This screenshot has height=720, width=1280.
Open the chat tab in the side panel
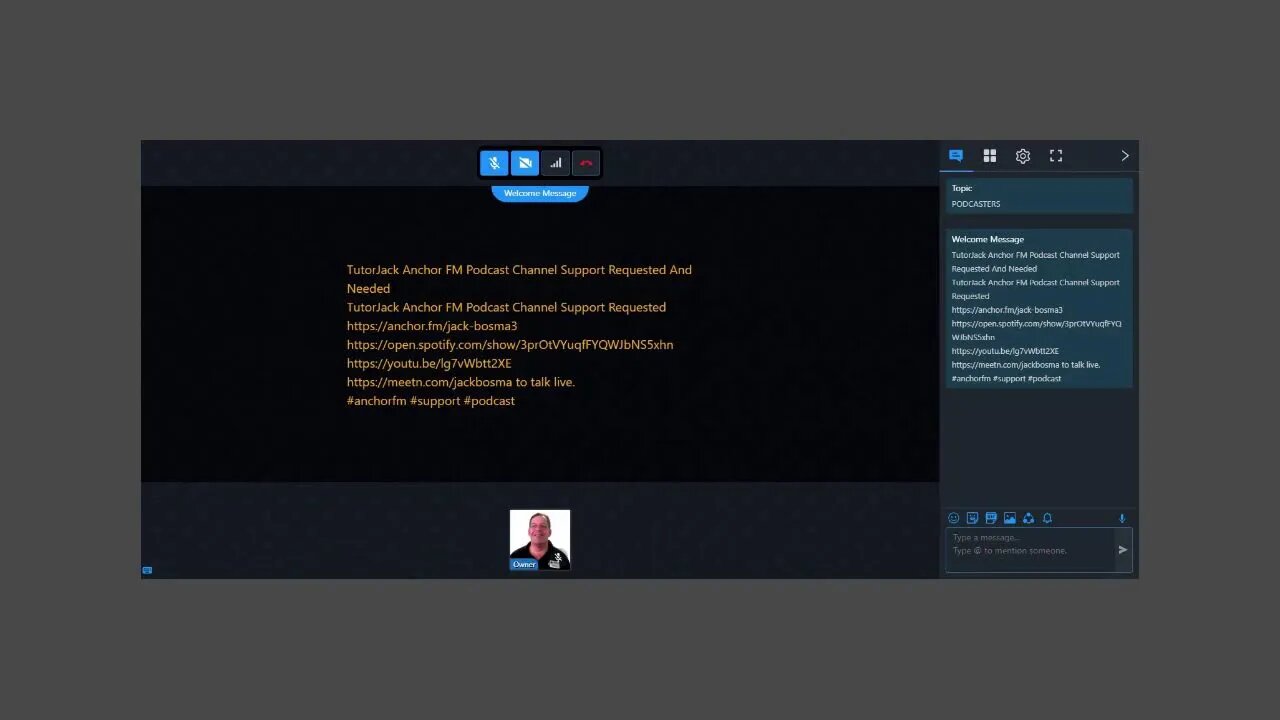click(x=956, y=156)
